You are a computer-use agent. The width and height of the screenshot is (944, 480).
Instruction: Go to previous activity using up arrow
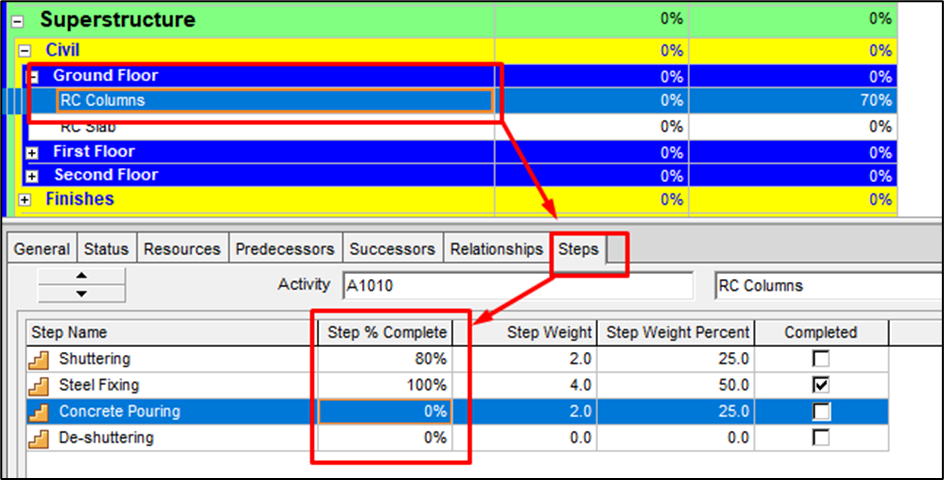click(x=81, y=276)
